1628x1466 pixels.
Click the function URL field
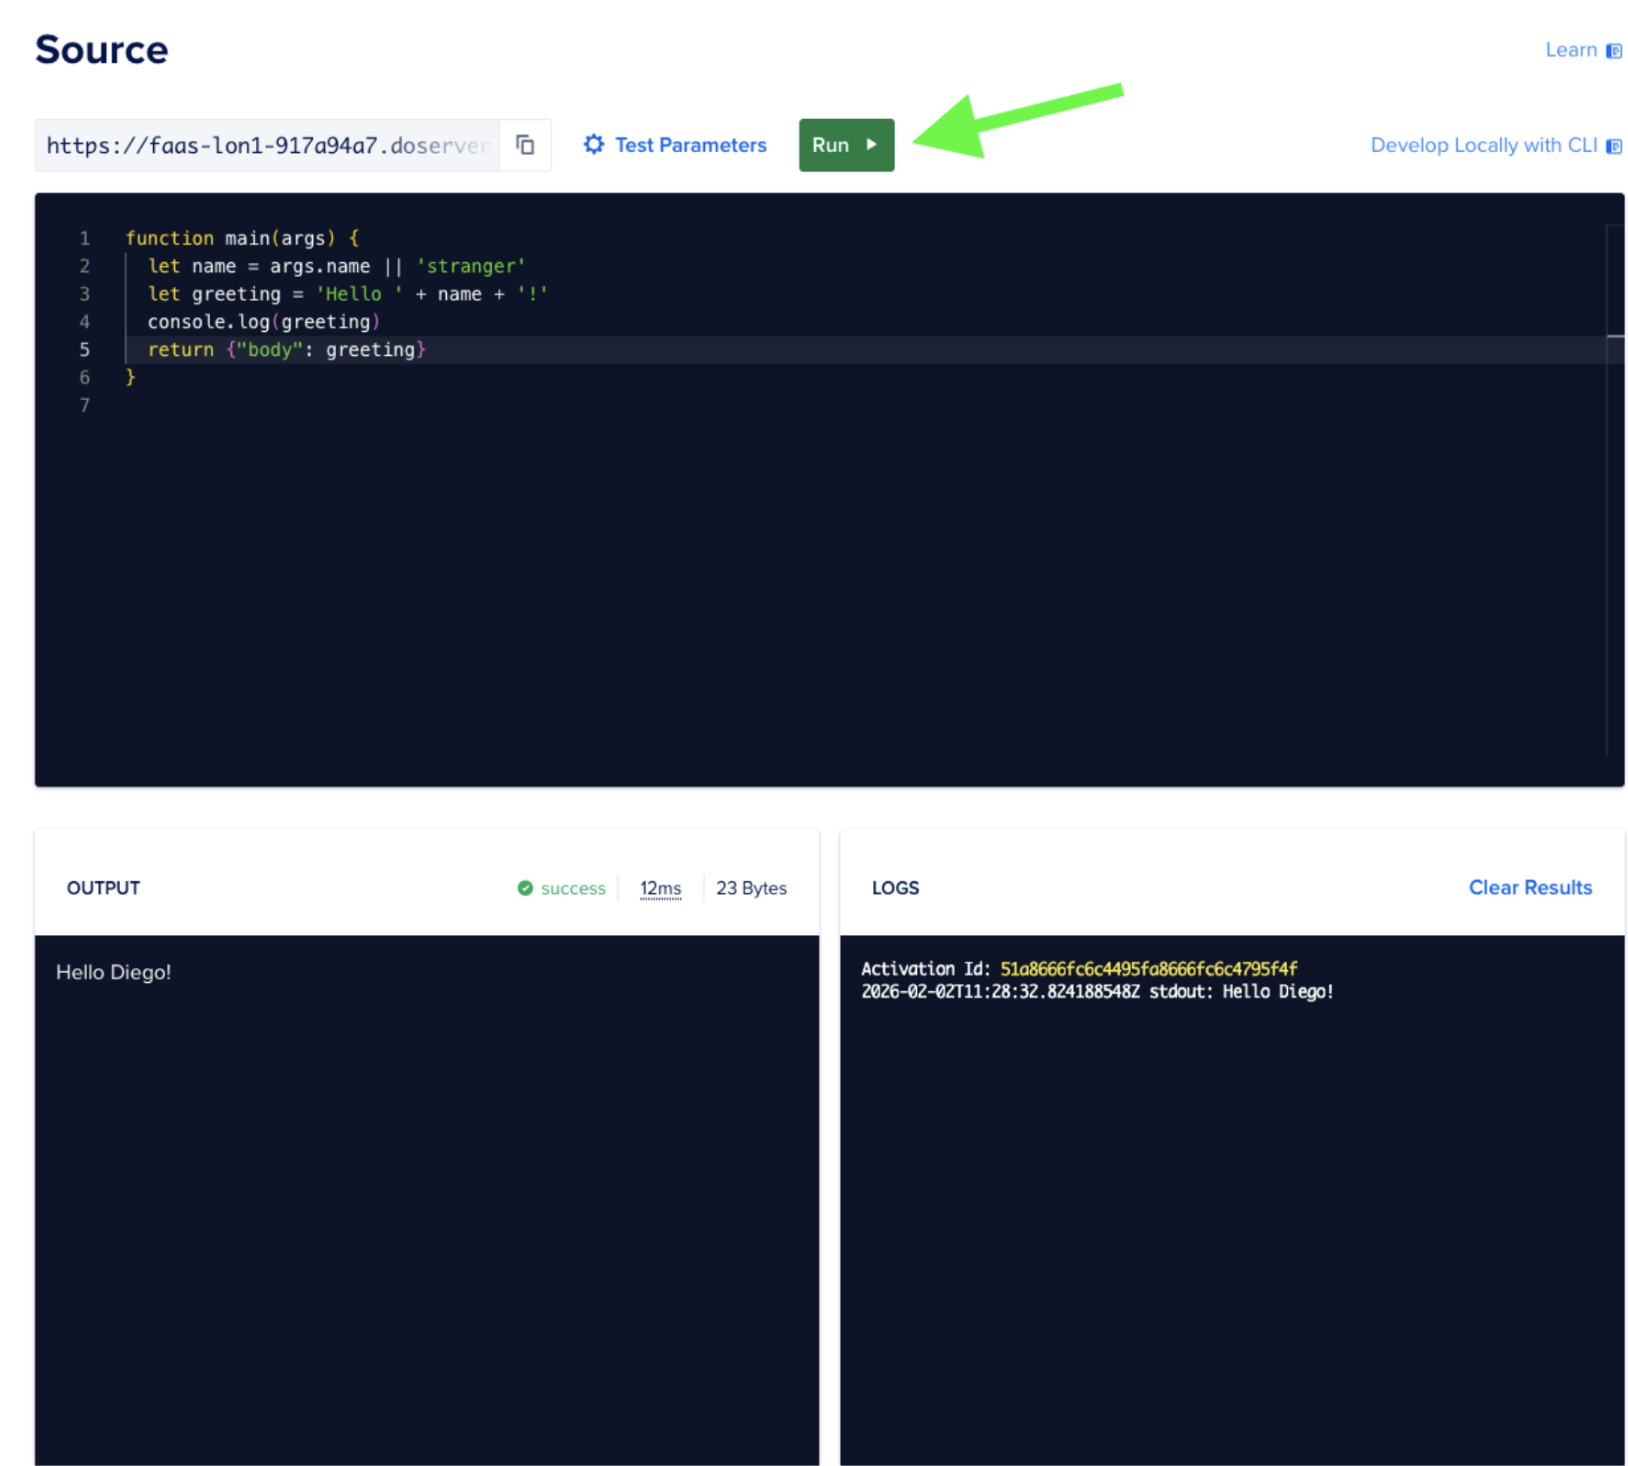coord(267,146)
